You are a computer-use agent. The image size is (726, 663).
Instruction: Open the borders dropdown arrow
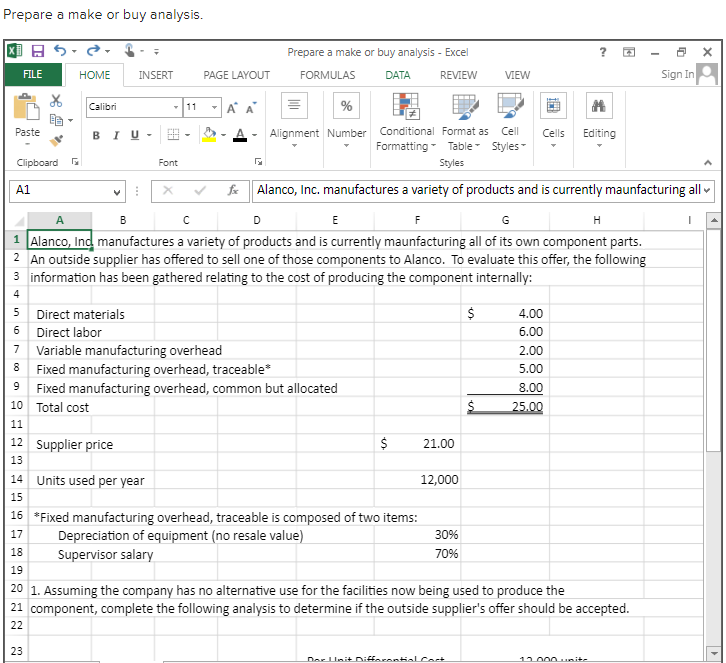[x=188, y=135]
